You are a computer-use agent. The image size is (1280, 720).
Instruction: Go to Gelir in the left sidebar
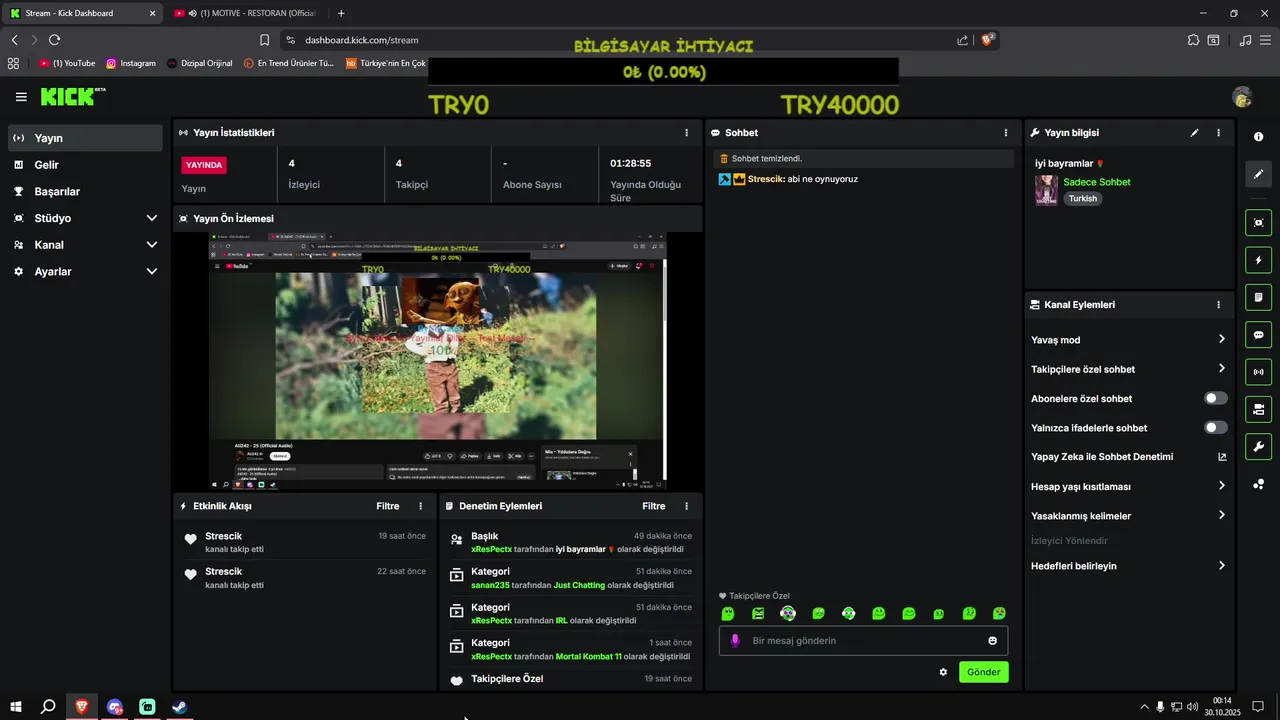coord(85,165)
